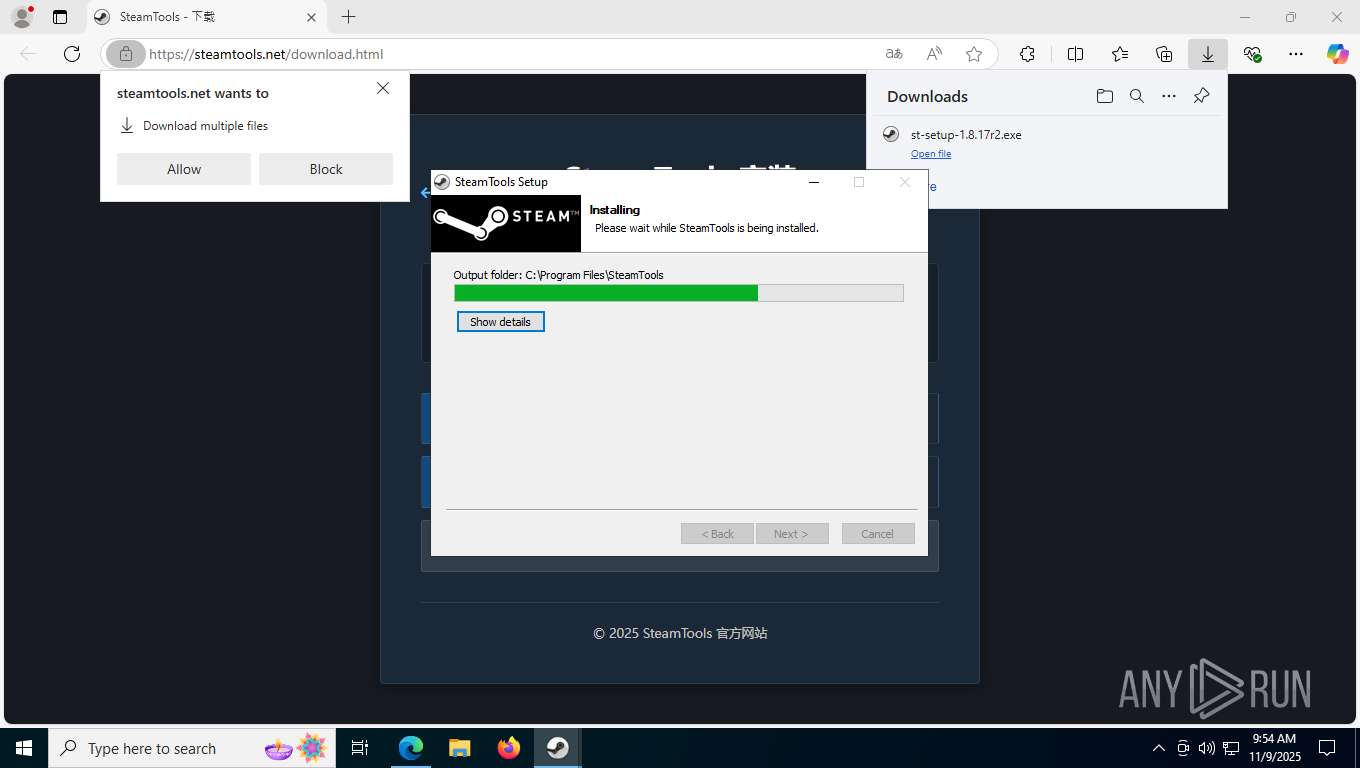This screenshot has width=1360, height=768.
Task: Open the notification center icon
Action: click(1327, 748)
